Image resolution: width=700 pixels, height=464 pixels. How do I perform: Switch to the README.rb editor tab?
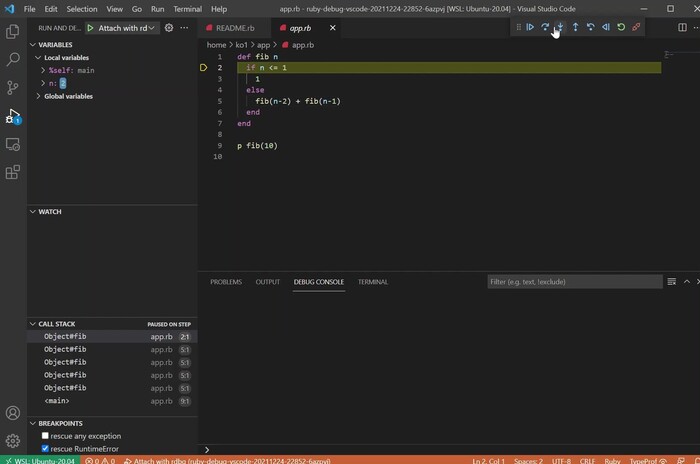[236, 28]
